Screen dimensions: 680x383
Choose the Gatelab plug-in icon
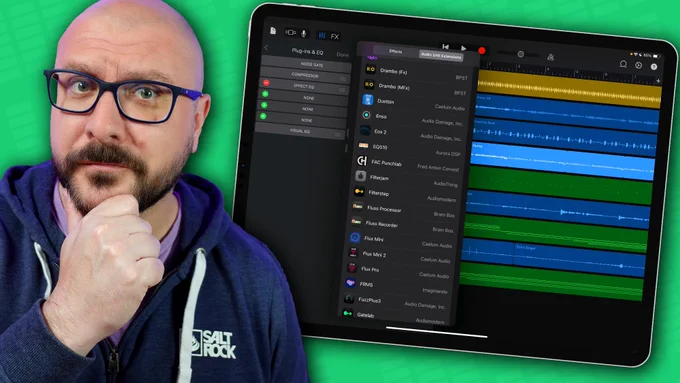pos(348,313)
